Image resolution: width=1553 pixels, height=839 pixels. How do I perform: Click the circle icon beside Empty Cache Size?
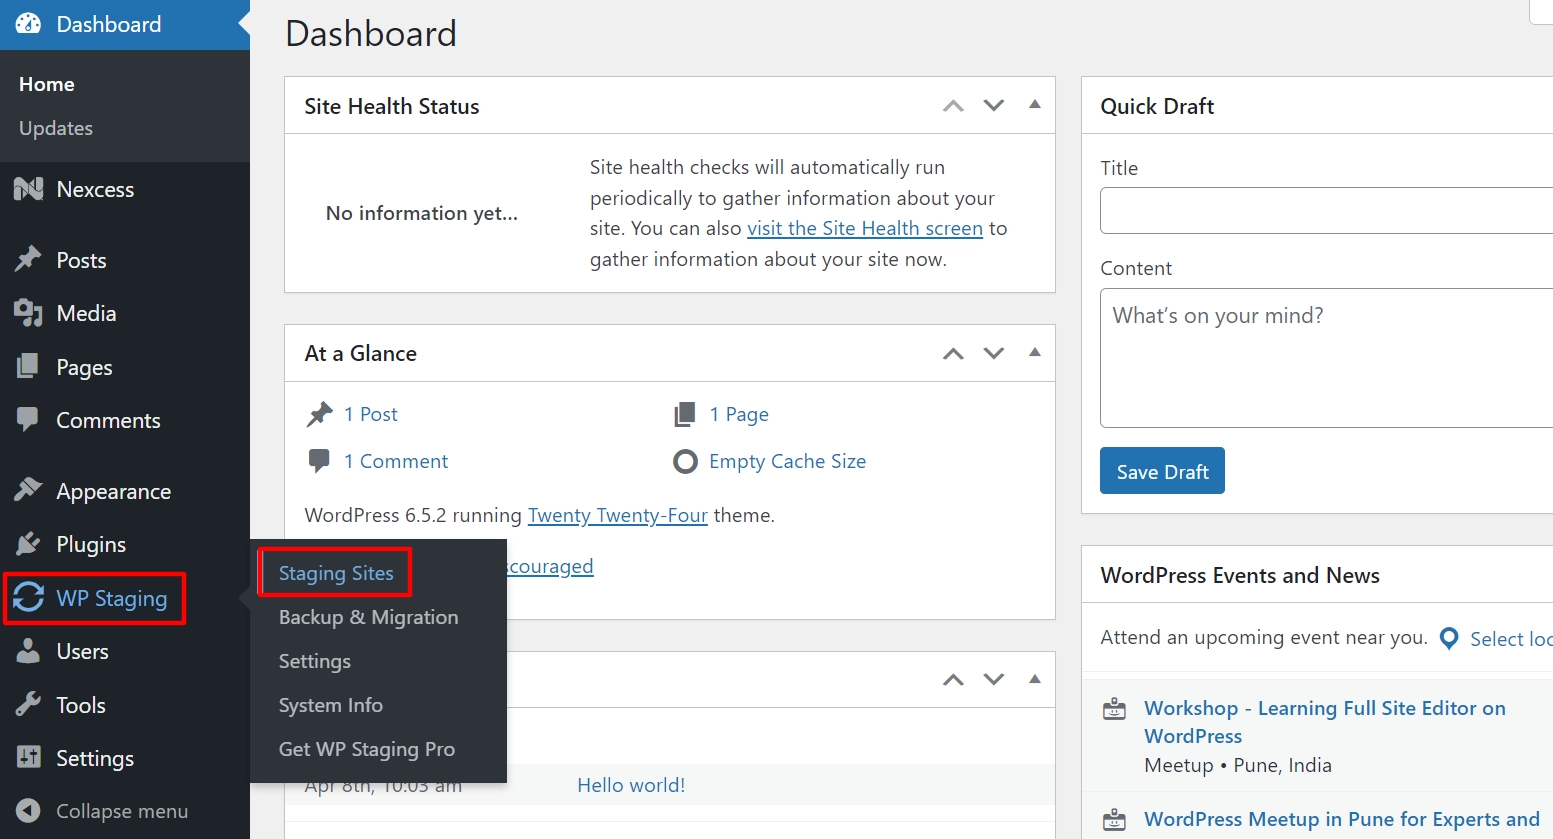click(x=685, y=461)
